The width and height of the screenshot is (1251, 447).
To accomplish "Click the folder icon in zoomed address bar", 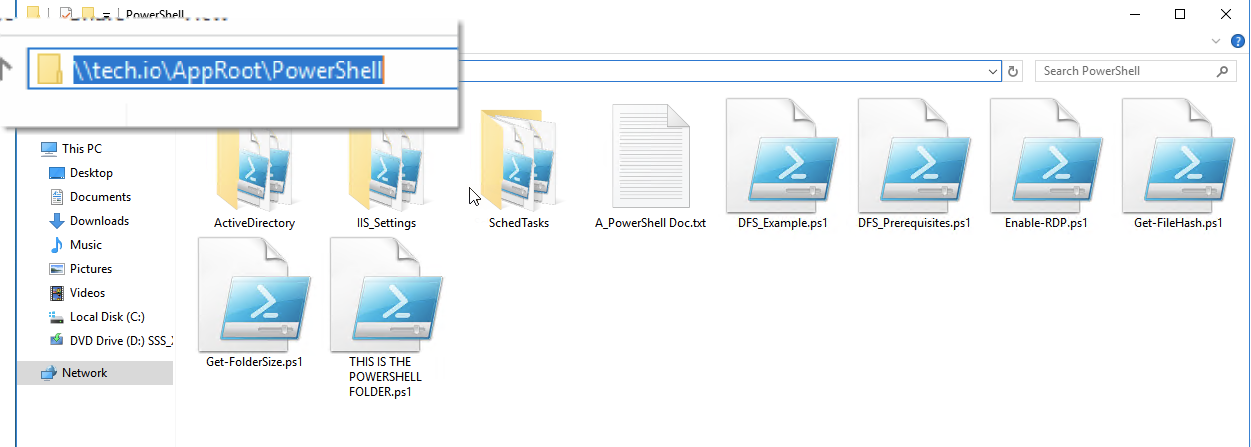I will 50,69.
